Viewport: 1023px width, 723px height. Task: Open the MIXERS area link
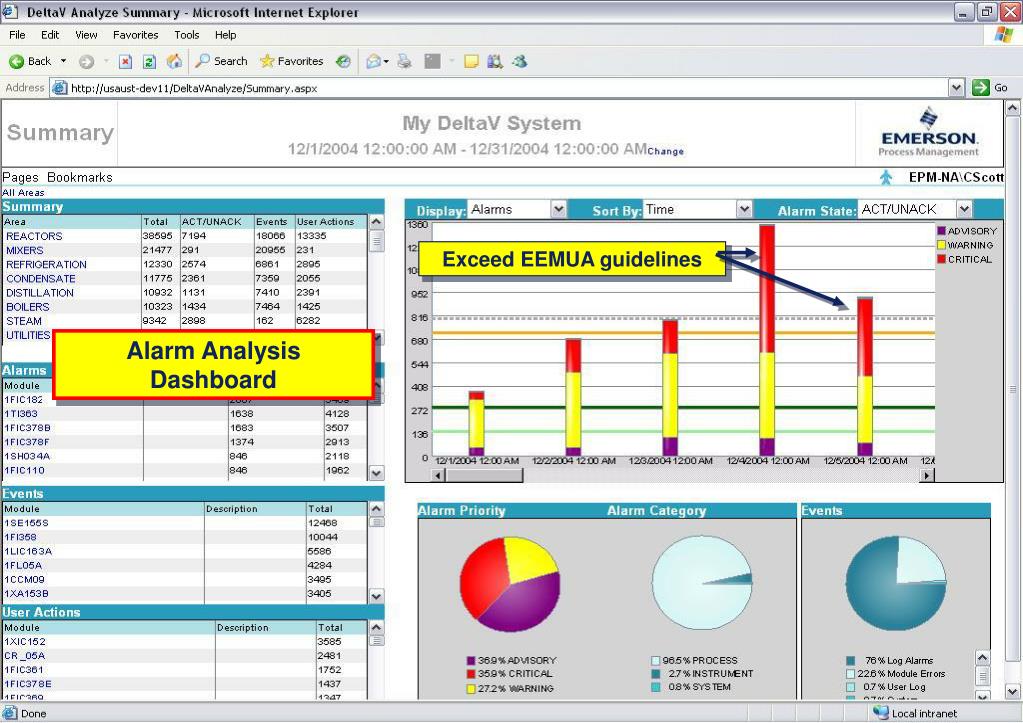25,250
